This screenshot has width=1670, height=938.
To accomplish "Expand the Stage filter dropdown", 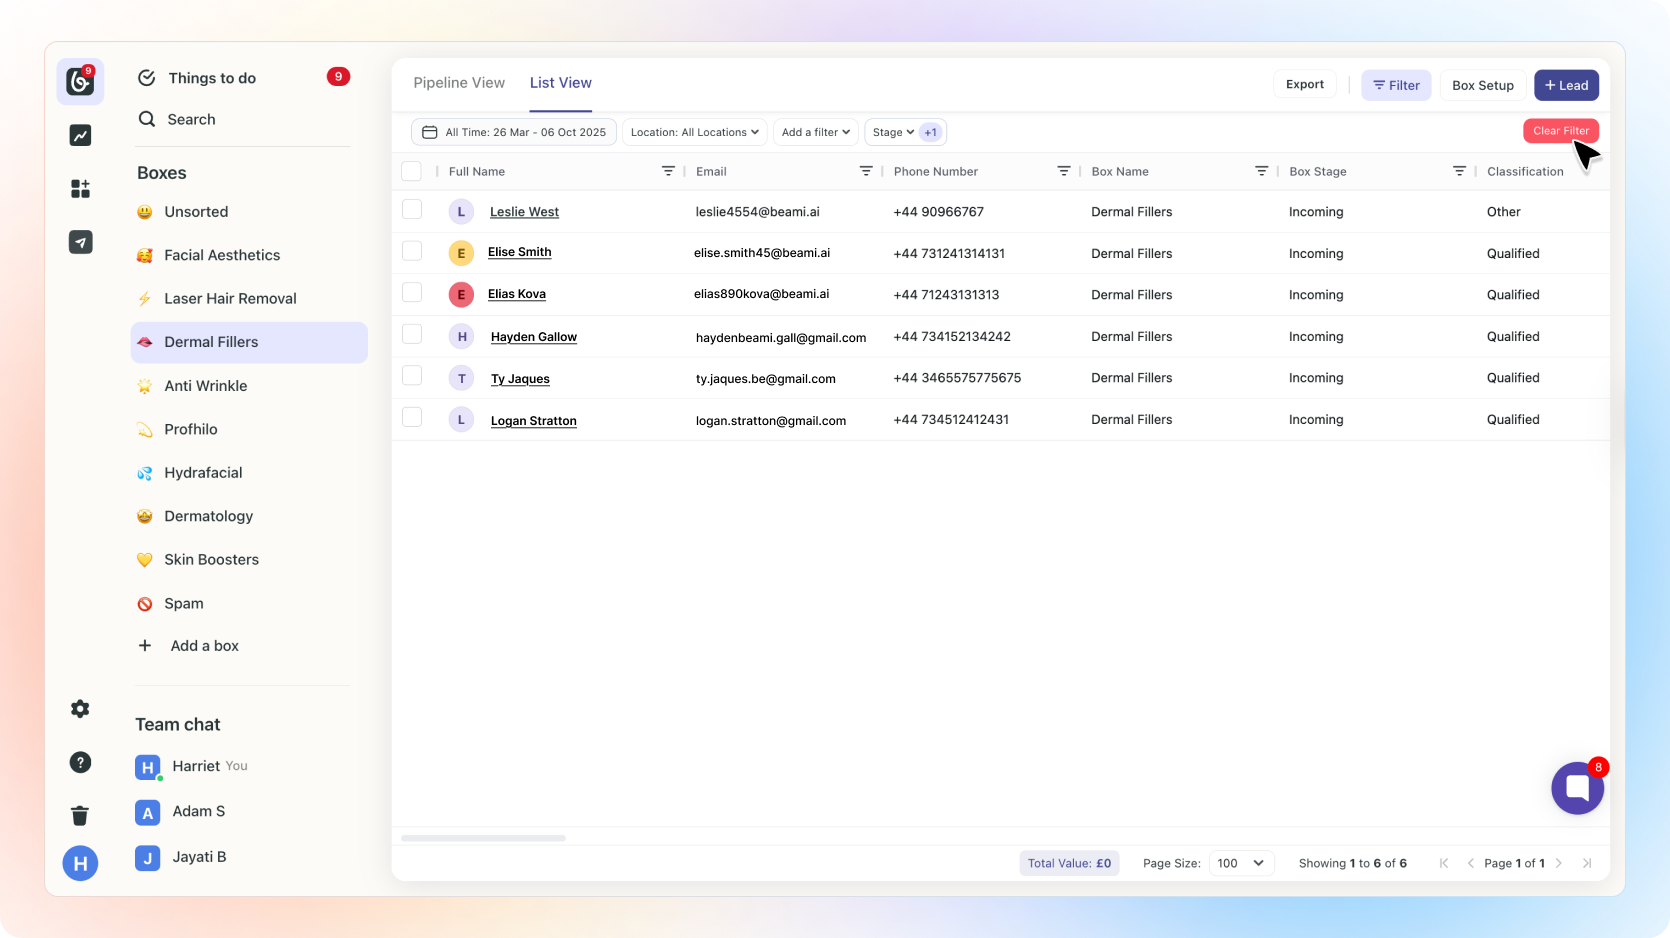I will [892, 132].
